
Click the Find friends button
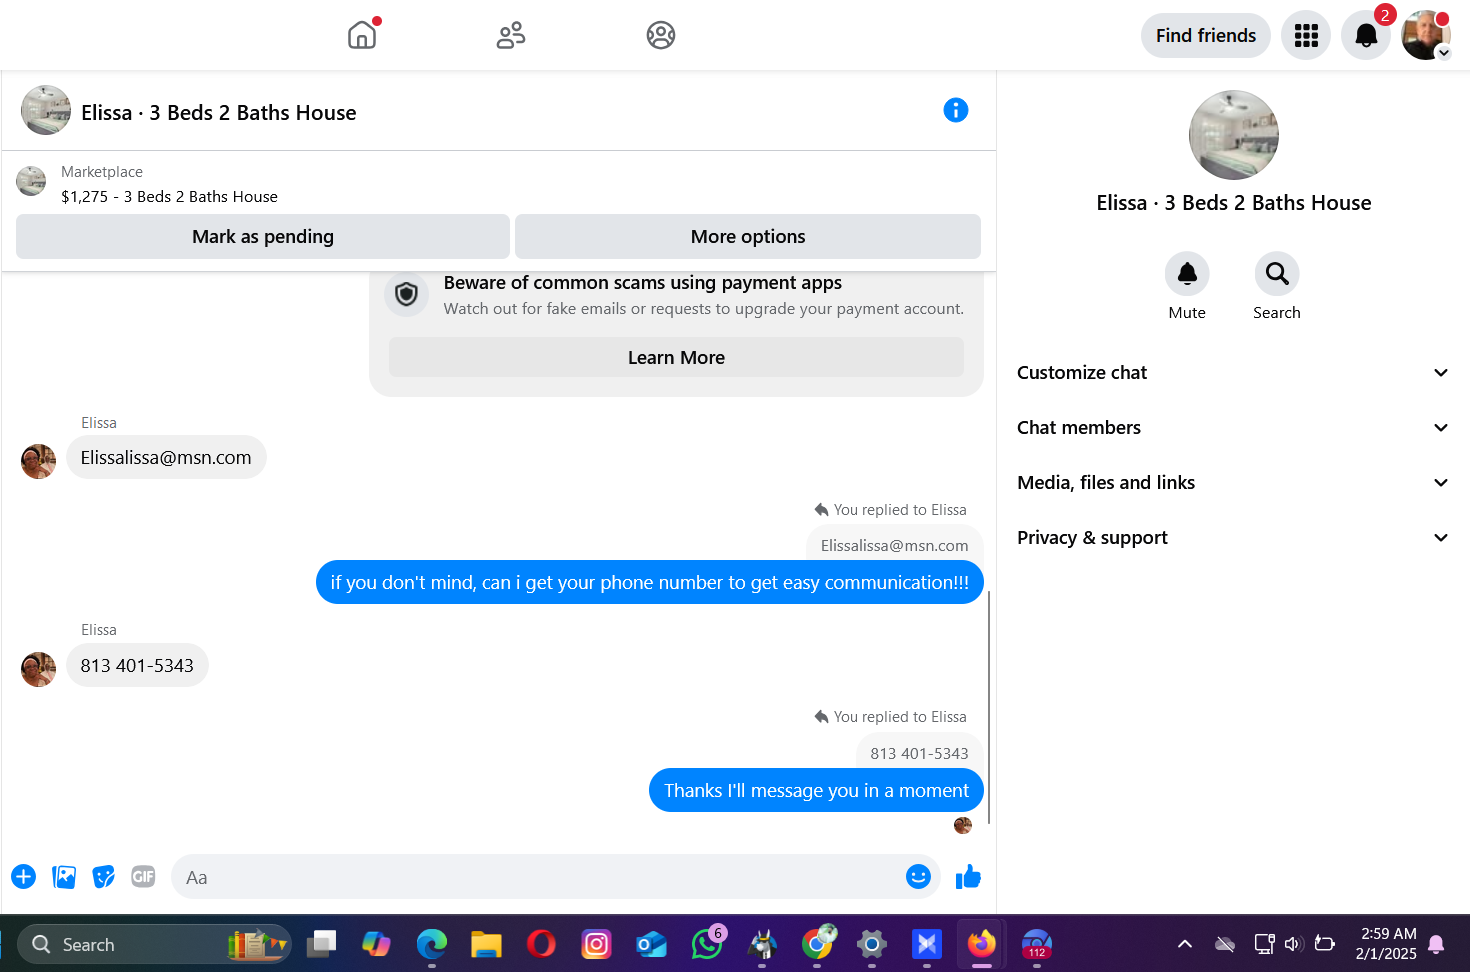pos(1206,36)
